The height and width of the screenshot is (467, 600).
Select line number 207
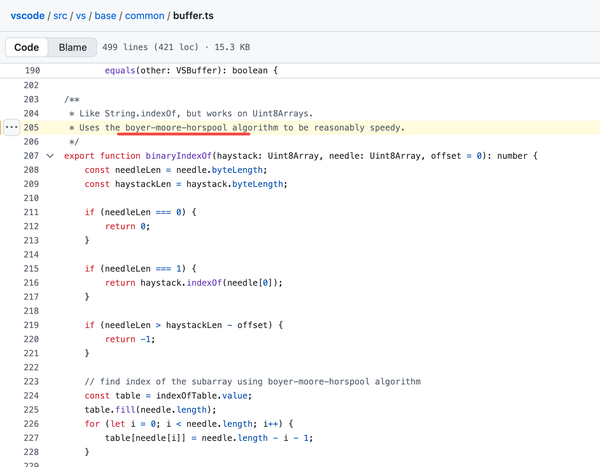click(31, 156)
